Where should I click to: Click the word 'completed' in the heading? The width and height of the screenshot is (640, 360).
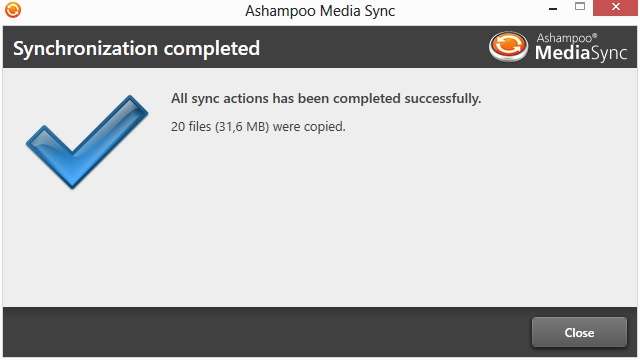click(212, 49)
